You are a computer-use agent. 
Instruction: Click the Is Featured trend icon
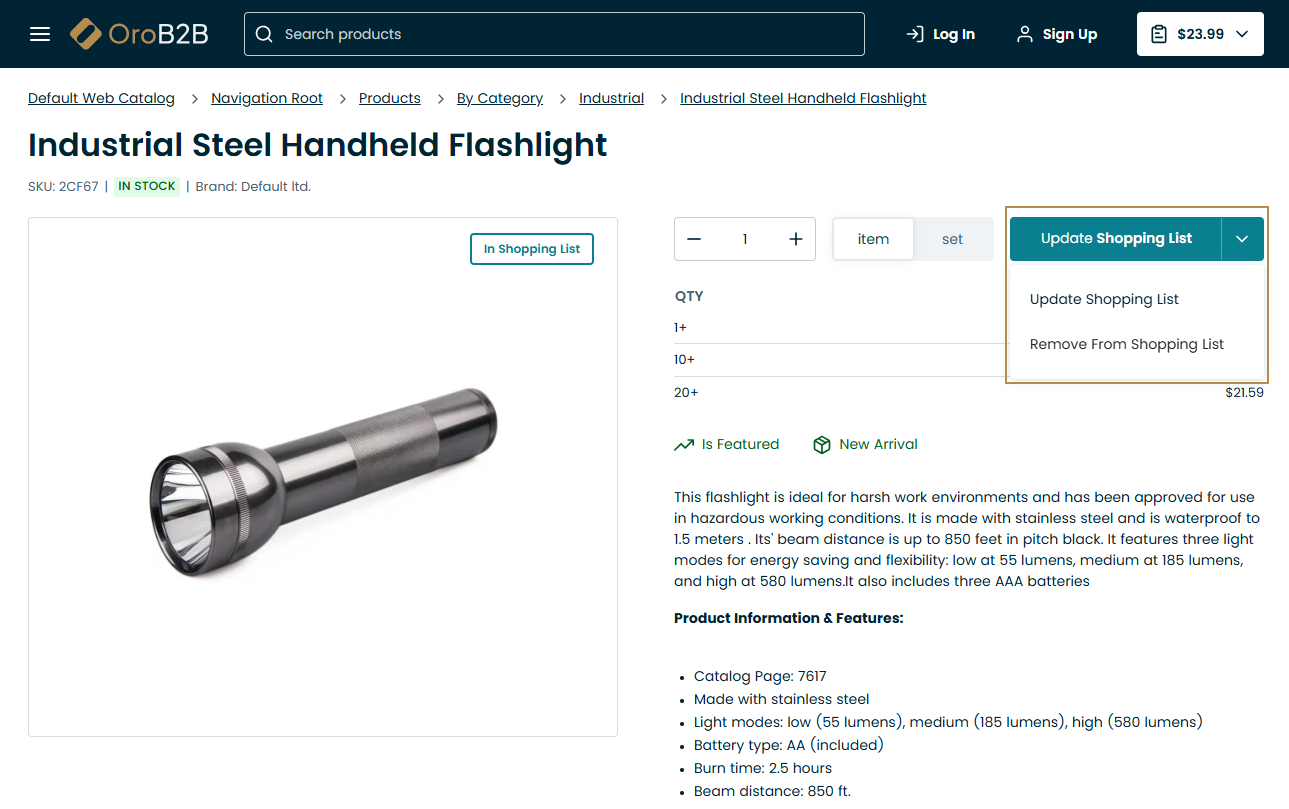coord(684,445)
